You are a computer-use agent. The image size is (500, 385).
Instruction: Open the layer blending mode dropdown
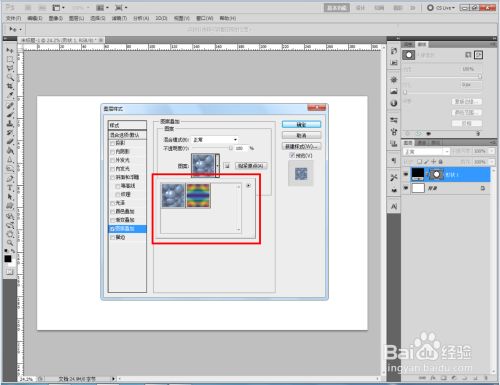[426, 152]
